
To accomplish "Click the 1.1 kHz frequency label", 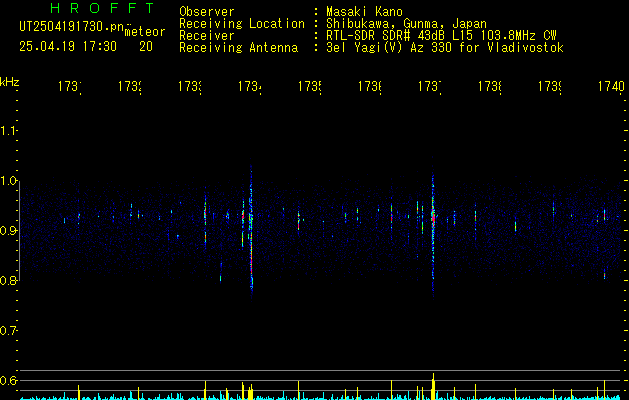I will [8, 130].
